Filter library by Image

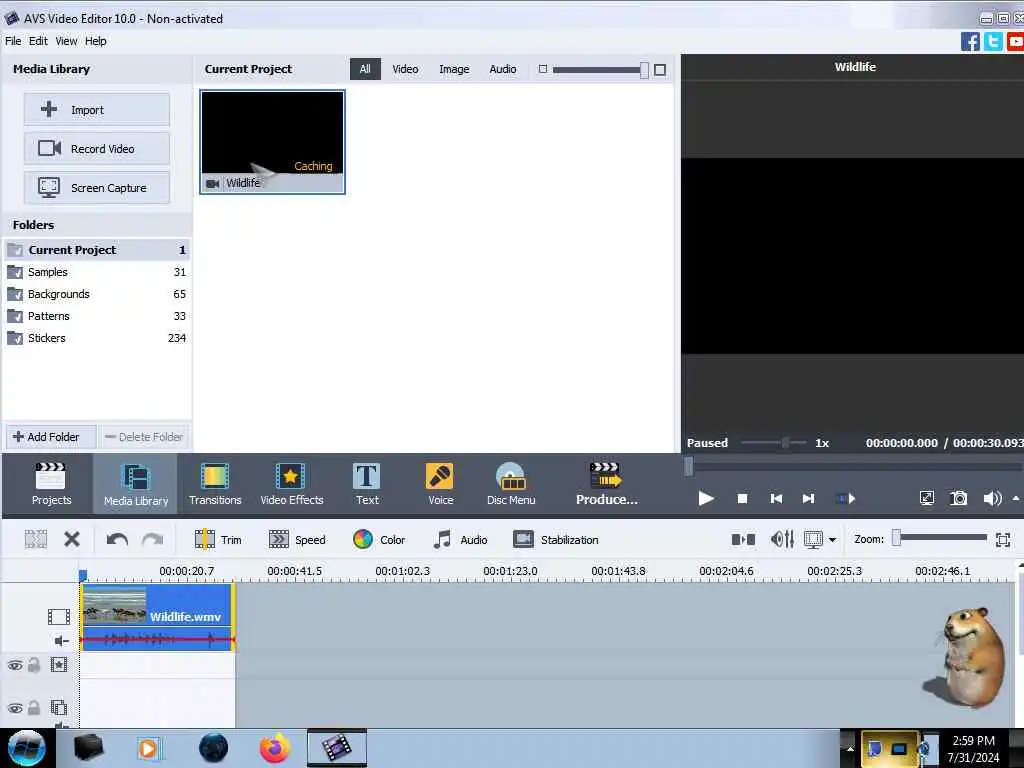[454, 69]
